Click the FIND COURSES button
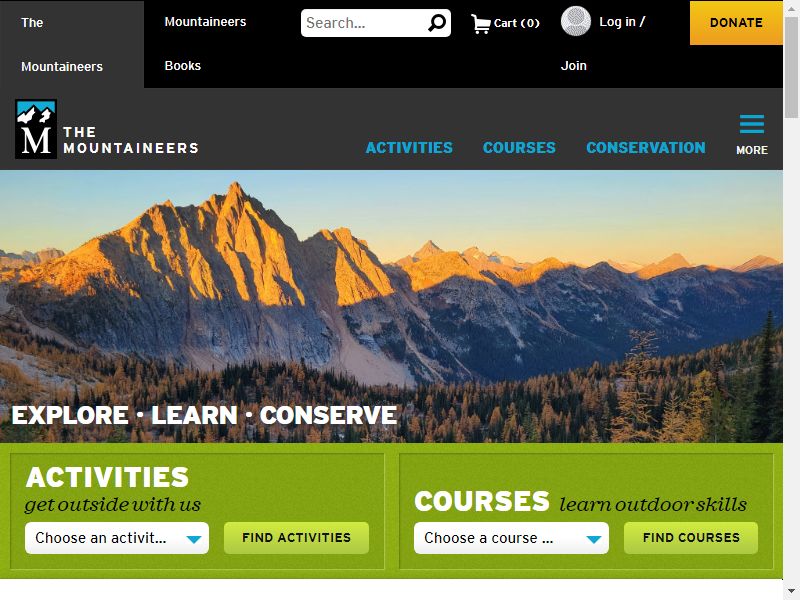This screenshot has width=800, height=600. [691, 538]
